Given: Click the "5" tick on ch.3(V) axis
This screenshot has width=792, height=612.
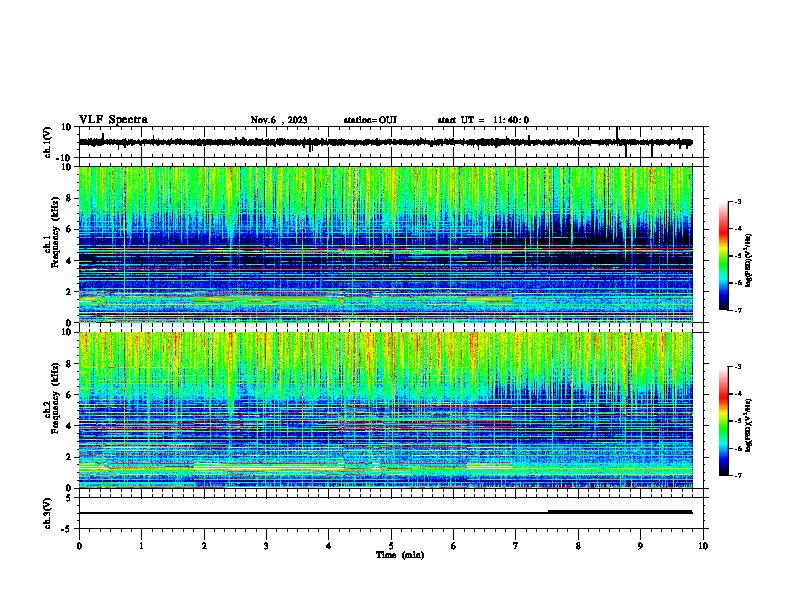Looking at the screenshot, I should (x=69, y=498).
